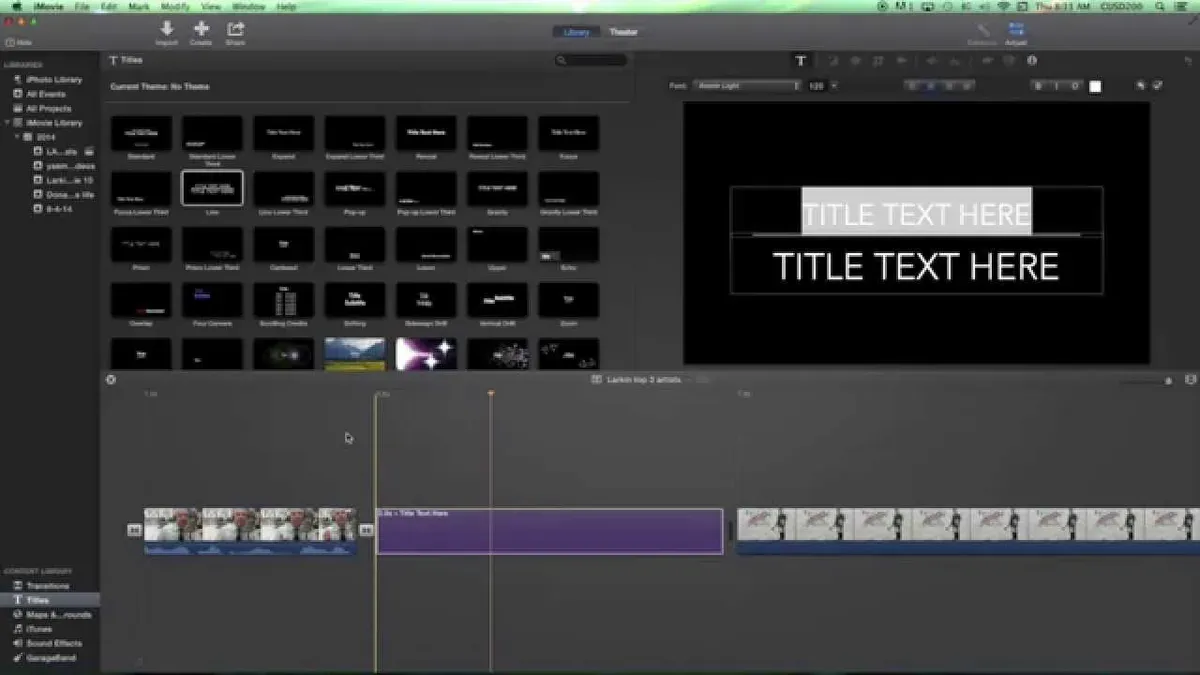The width and height of the screenshot is (1200, 675).
Task: Select All Projects in the sidebar
Action: click(48, 108)
